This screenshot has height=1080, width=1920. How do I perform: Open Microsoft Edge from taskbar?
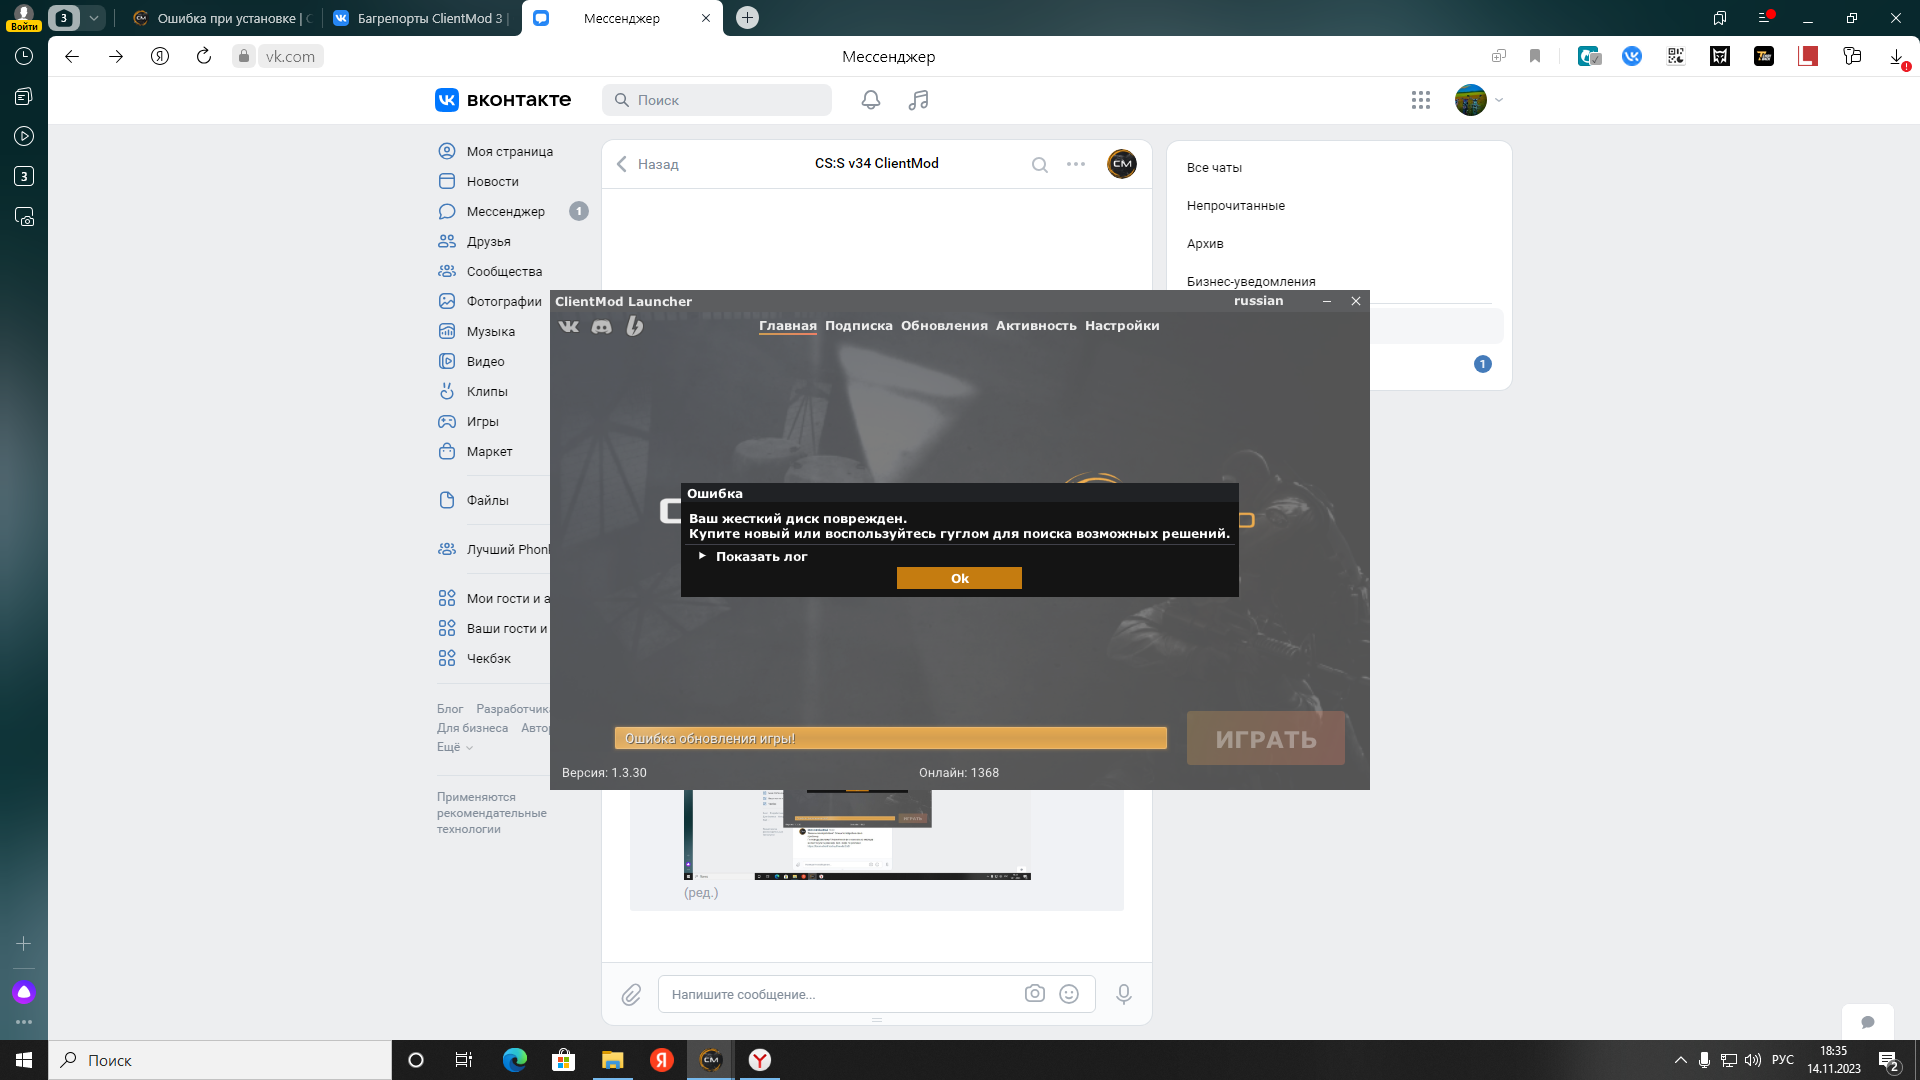coord(515,1060)
